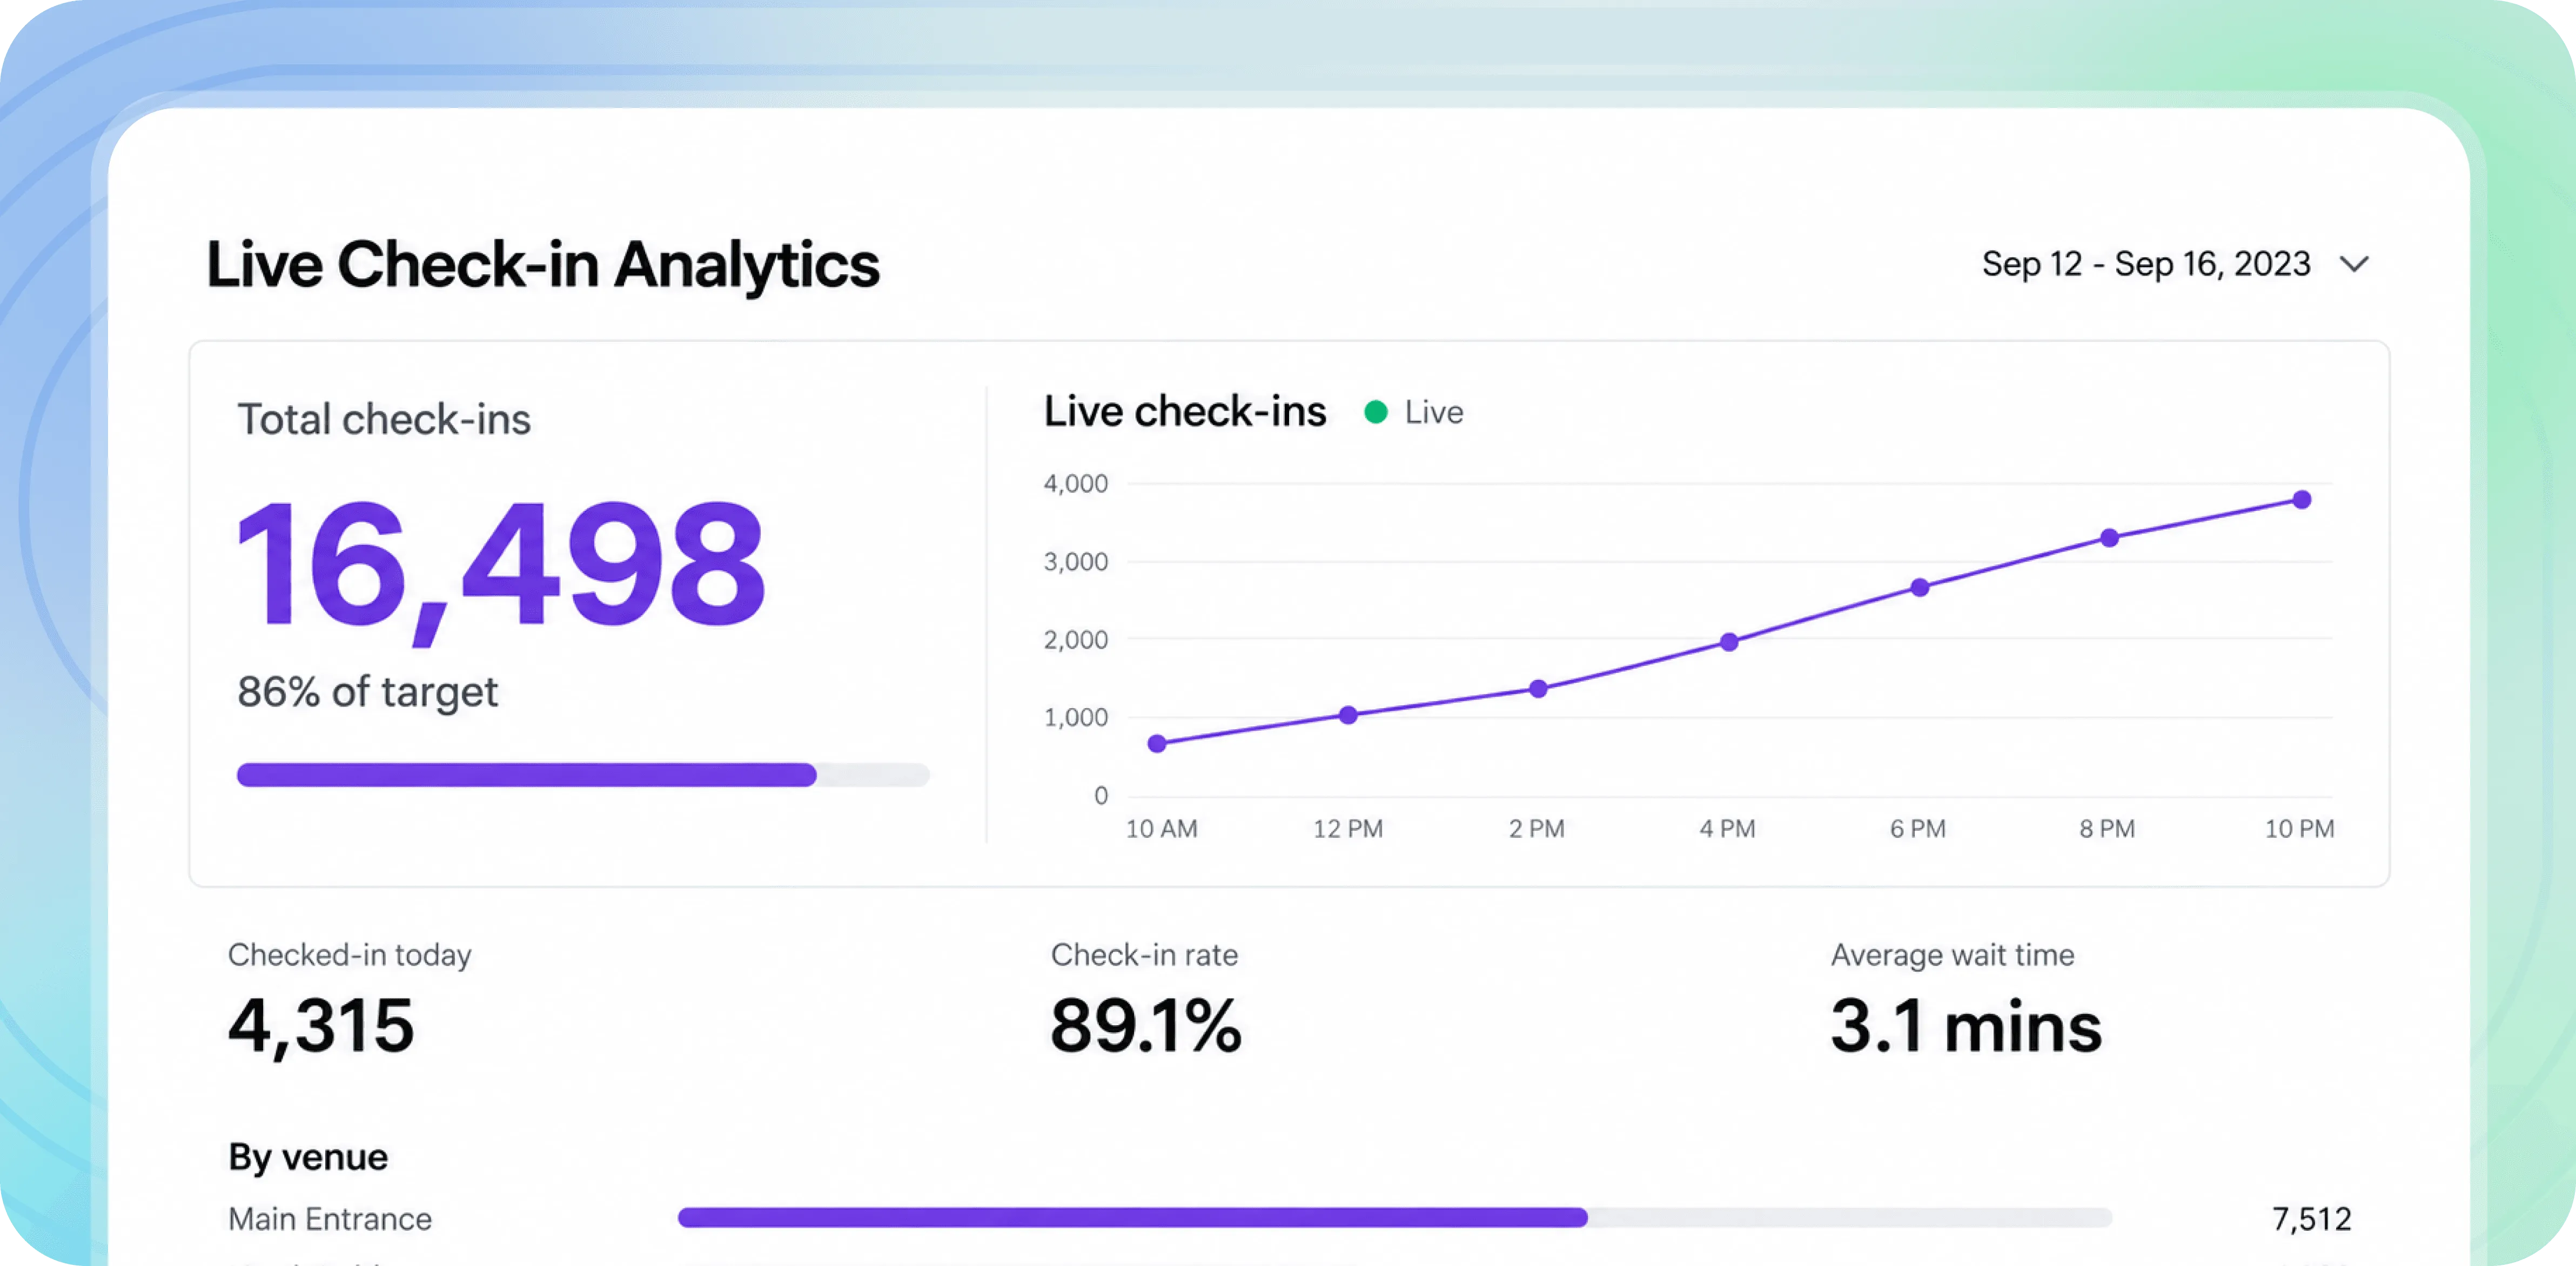Click the 1,000 y-axis label

1076,717
